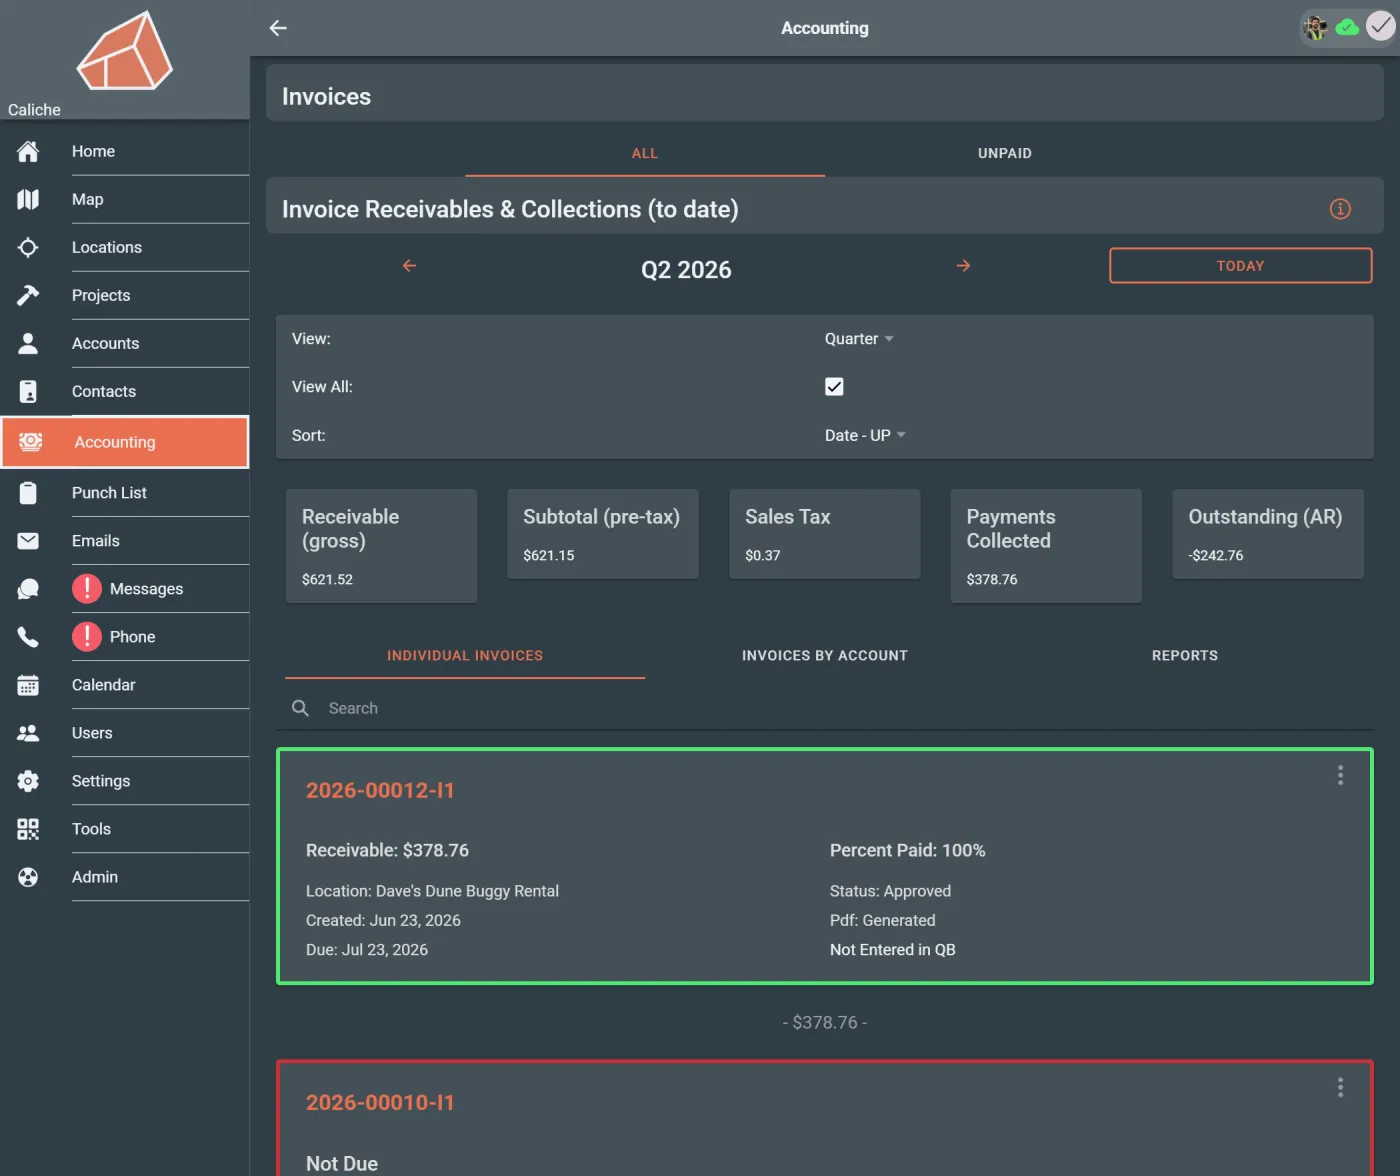The image size is (1400, 1176).
Task: Click the Settings gear icon
Action: pos(28,781)
